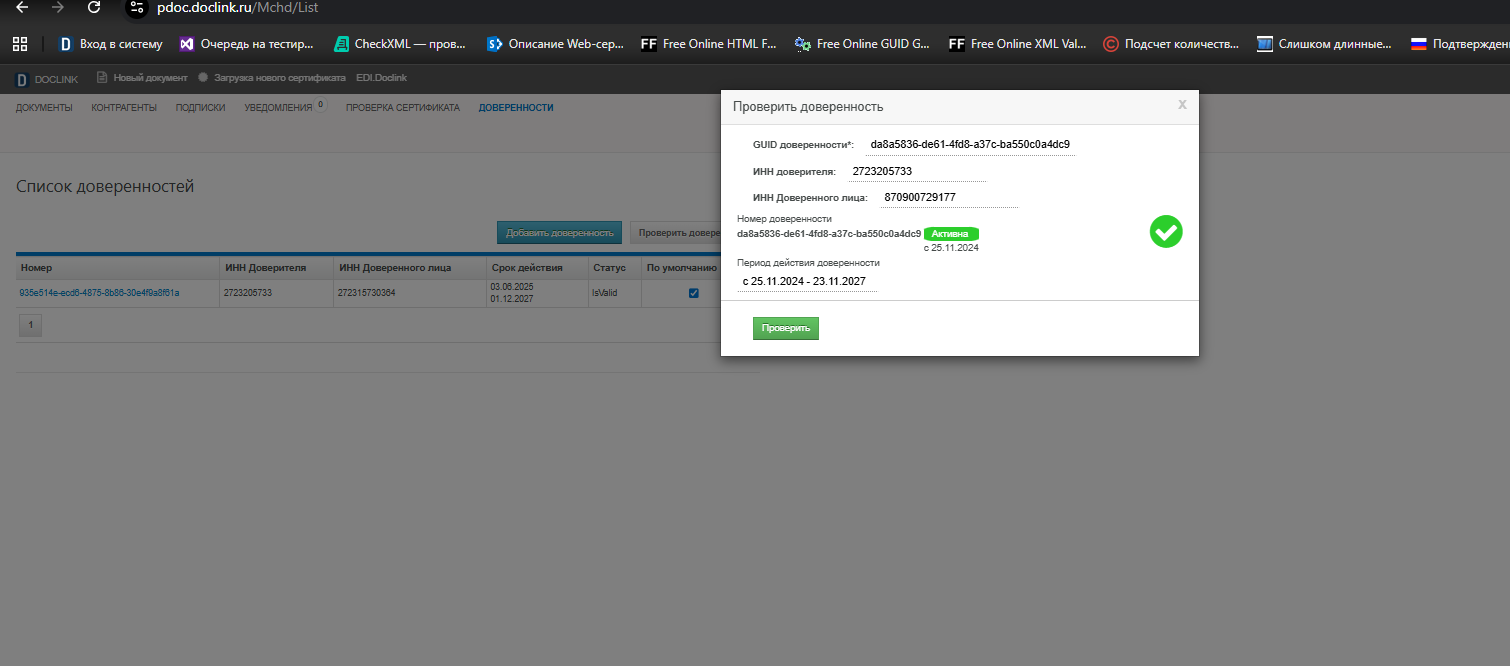This screenshot has width=1510, height=666.
Task: Open the ПРОВЕРКА СЕРТИФИКАТА menu tab
Action: click(x=403, y=108)
